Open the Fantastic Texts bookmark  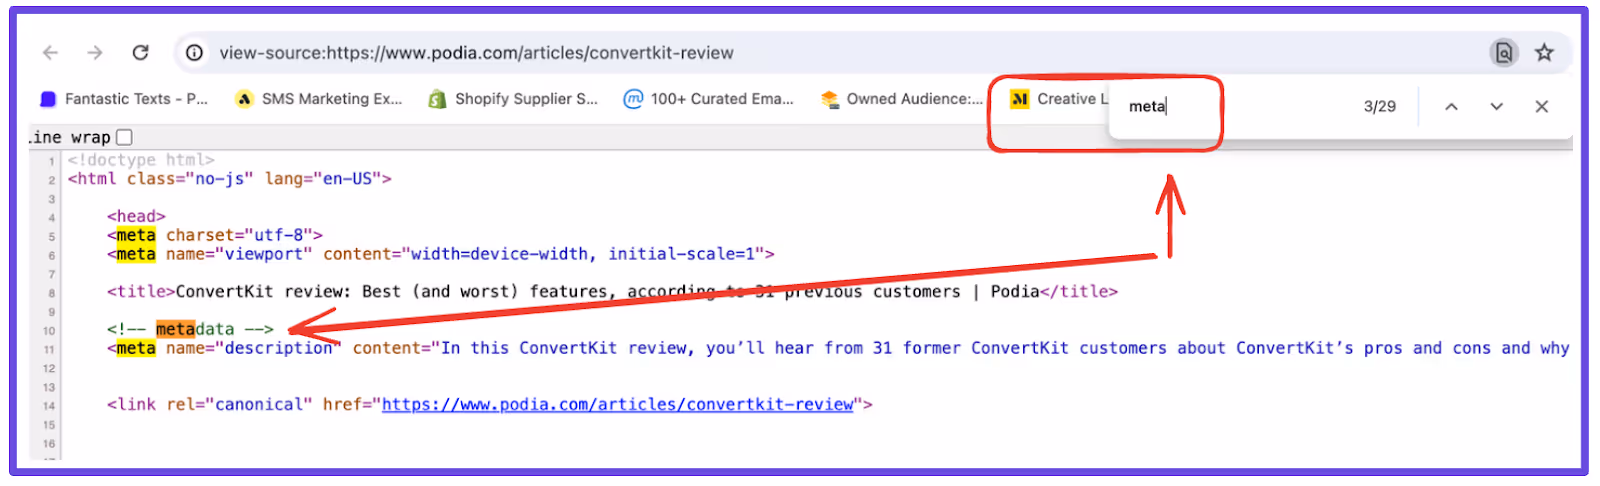[x=124, y=99]
